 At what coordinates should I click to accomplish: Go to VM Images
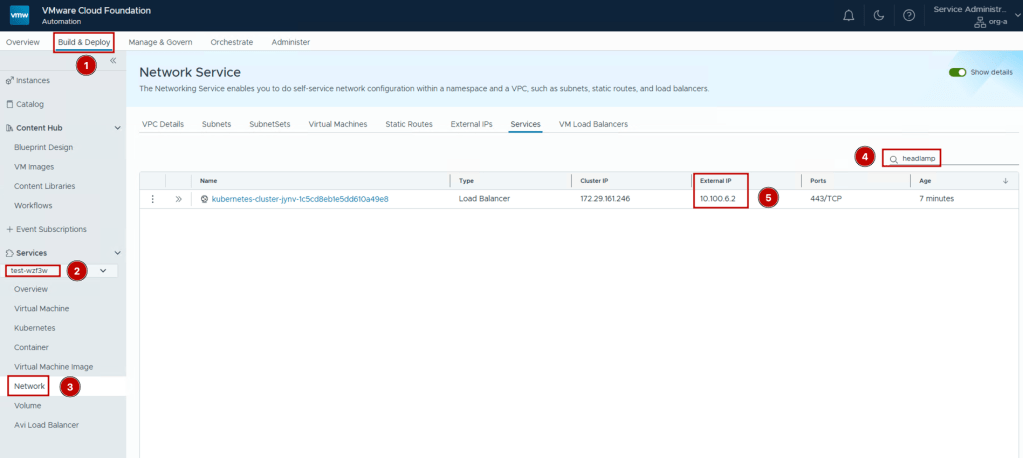pos(34,166)
